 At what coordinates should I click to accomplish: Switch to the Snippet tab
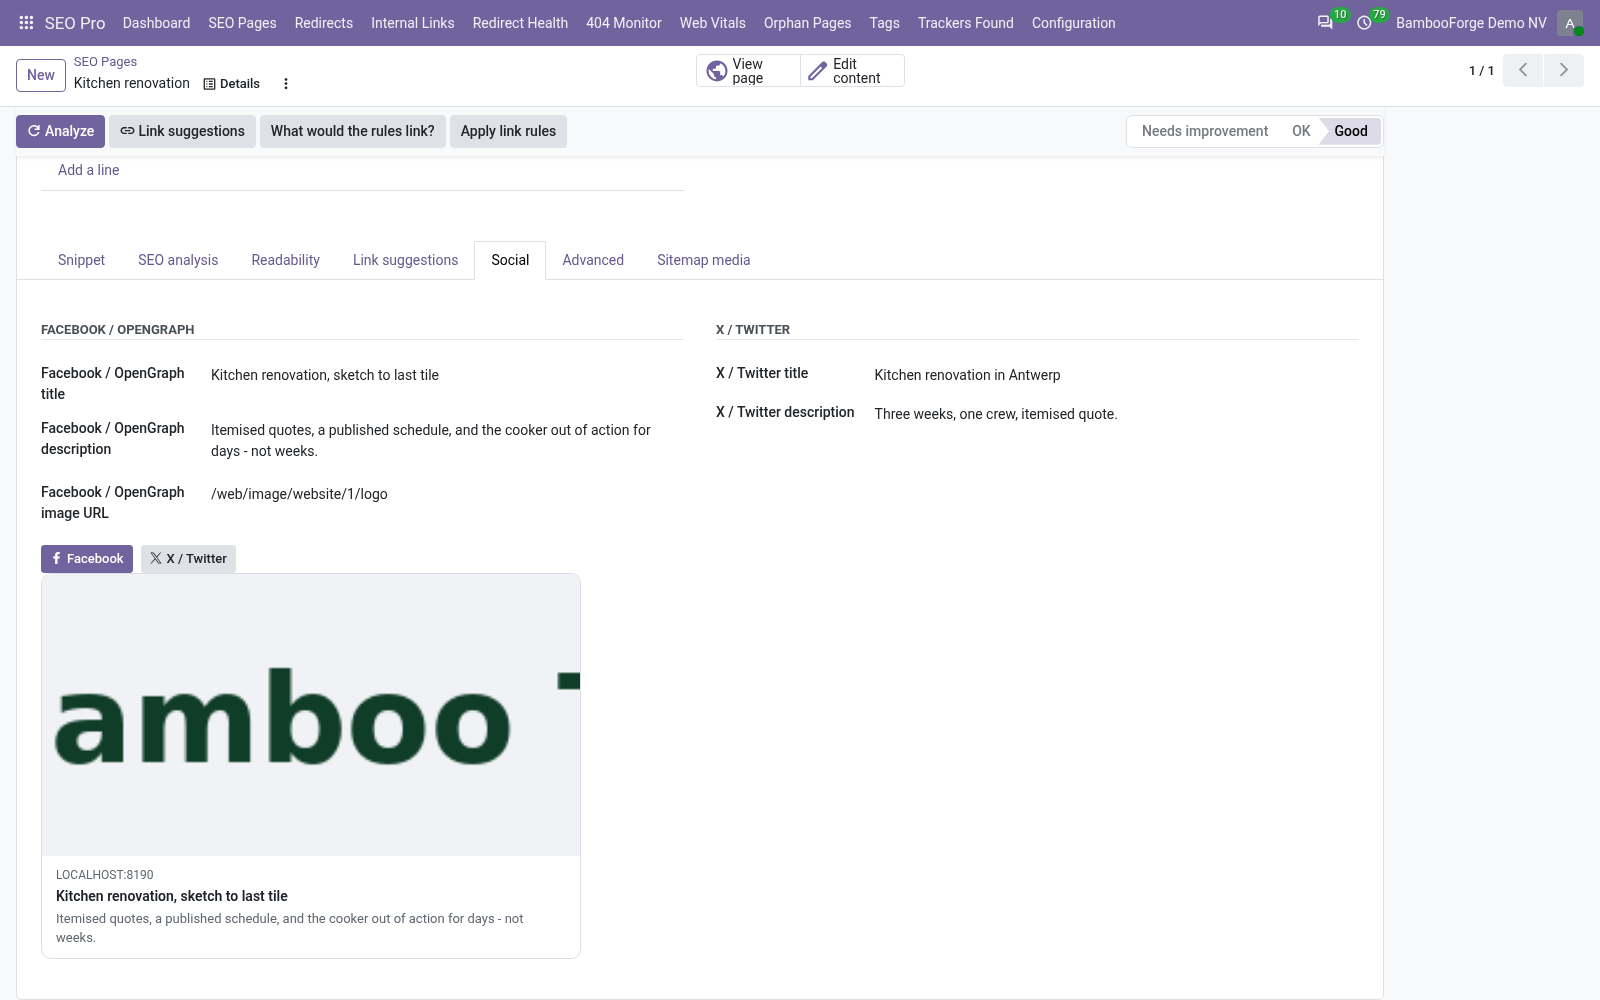pyautogui.click(x=81, y=260)
